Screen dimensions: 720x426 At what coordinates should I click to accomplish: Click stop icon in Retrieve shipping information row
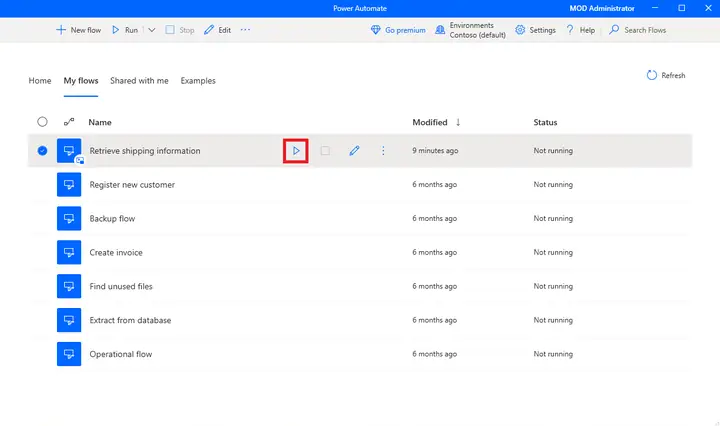coord(325,151)
